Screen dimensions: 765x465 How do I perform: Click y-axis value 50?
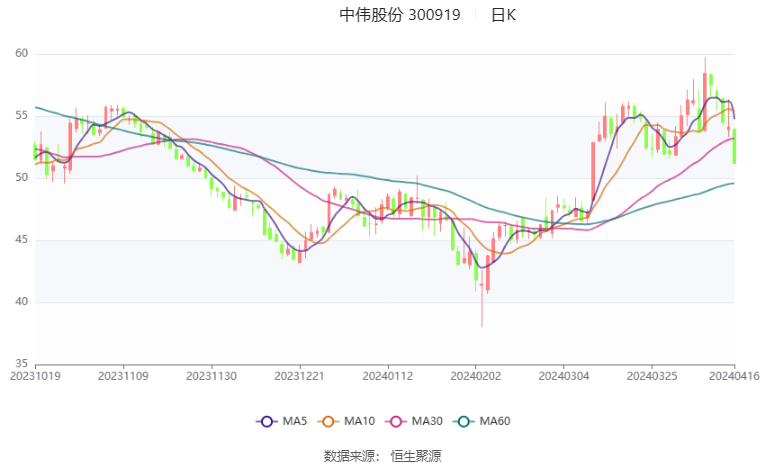(21, 178)
